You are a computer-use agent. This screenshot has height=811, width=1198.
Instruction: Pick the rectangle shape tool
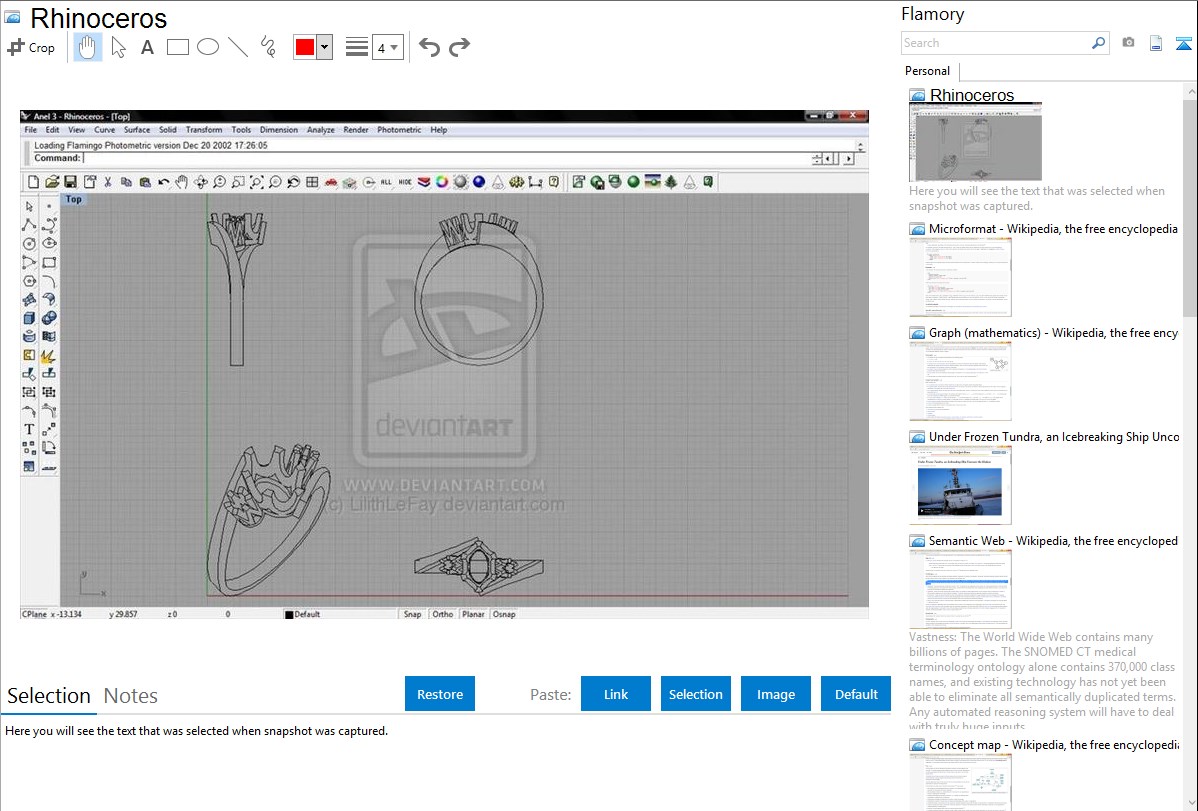coord(177,47)
